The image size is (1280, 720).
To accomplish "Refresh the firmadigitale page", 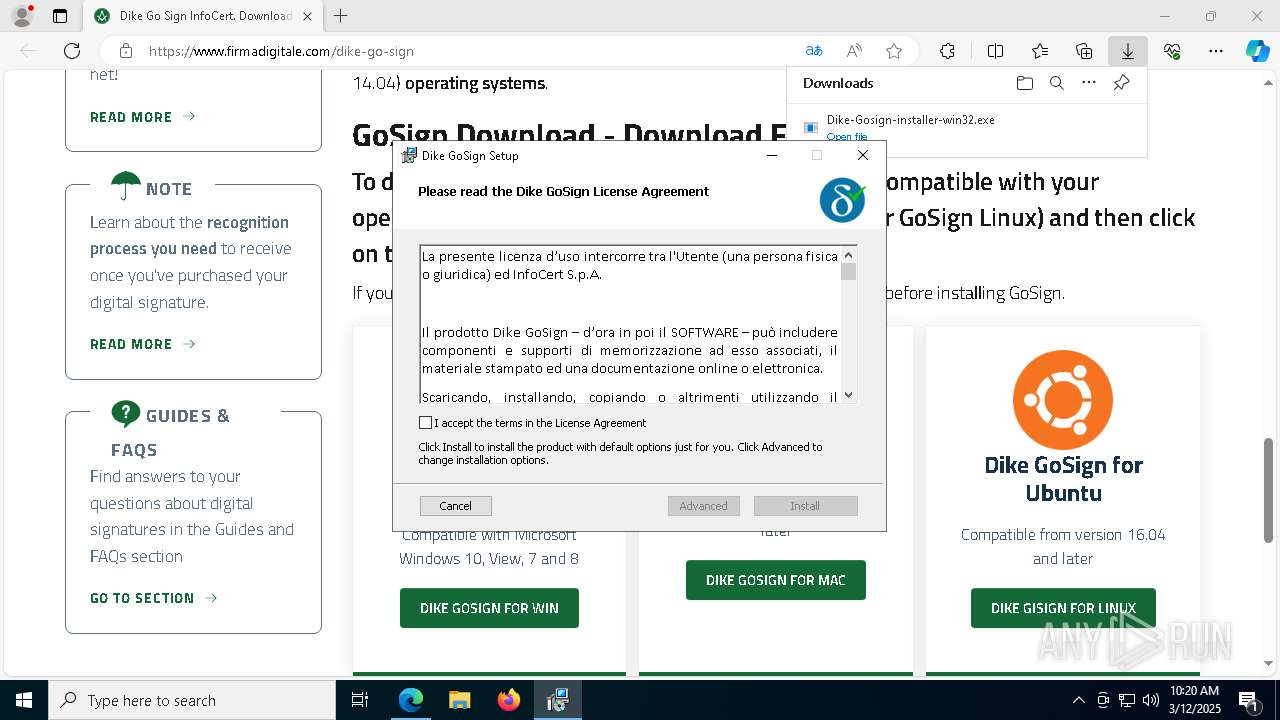I will point(72,51).
